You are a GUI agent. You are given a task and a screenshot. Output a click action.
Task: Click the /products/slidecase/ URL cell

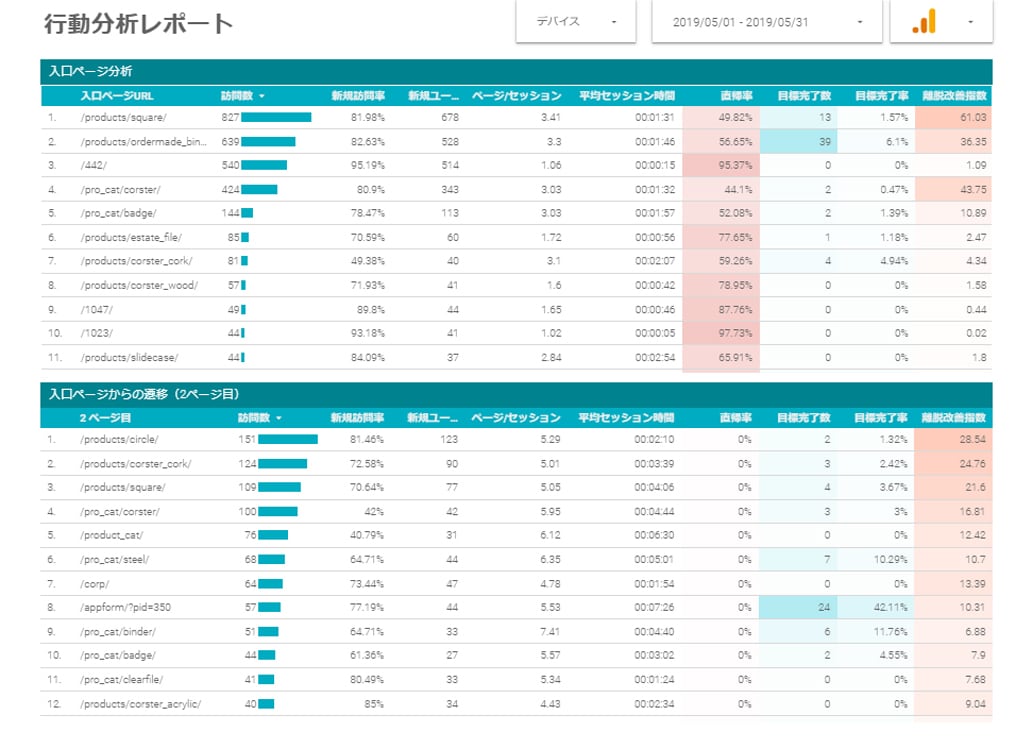click(x=129, y=357)
